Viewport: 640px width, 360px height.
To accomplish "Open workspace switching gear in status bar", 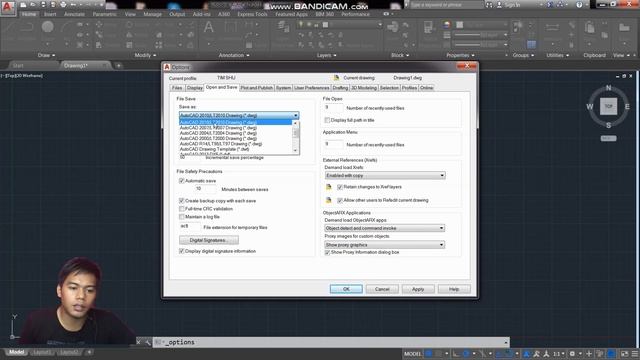I will click(x=572, y=353).
